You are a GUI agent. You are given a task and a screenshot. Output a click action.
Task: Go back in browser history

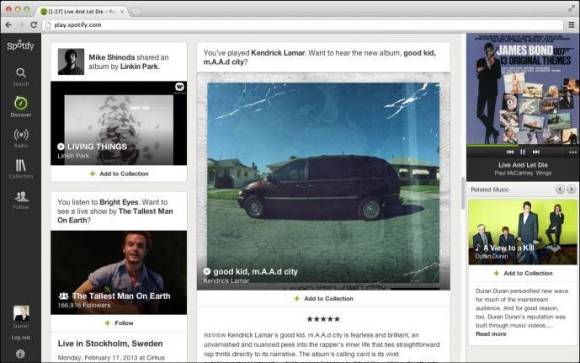point(9,25)
